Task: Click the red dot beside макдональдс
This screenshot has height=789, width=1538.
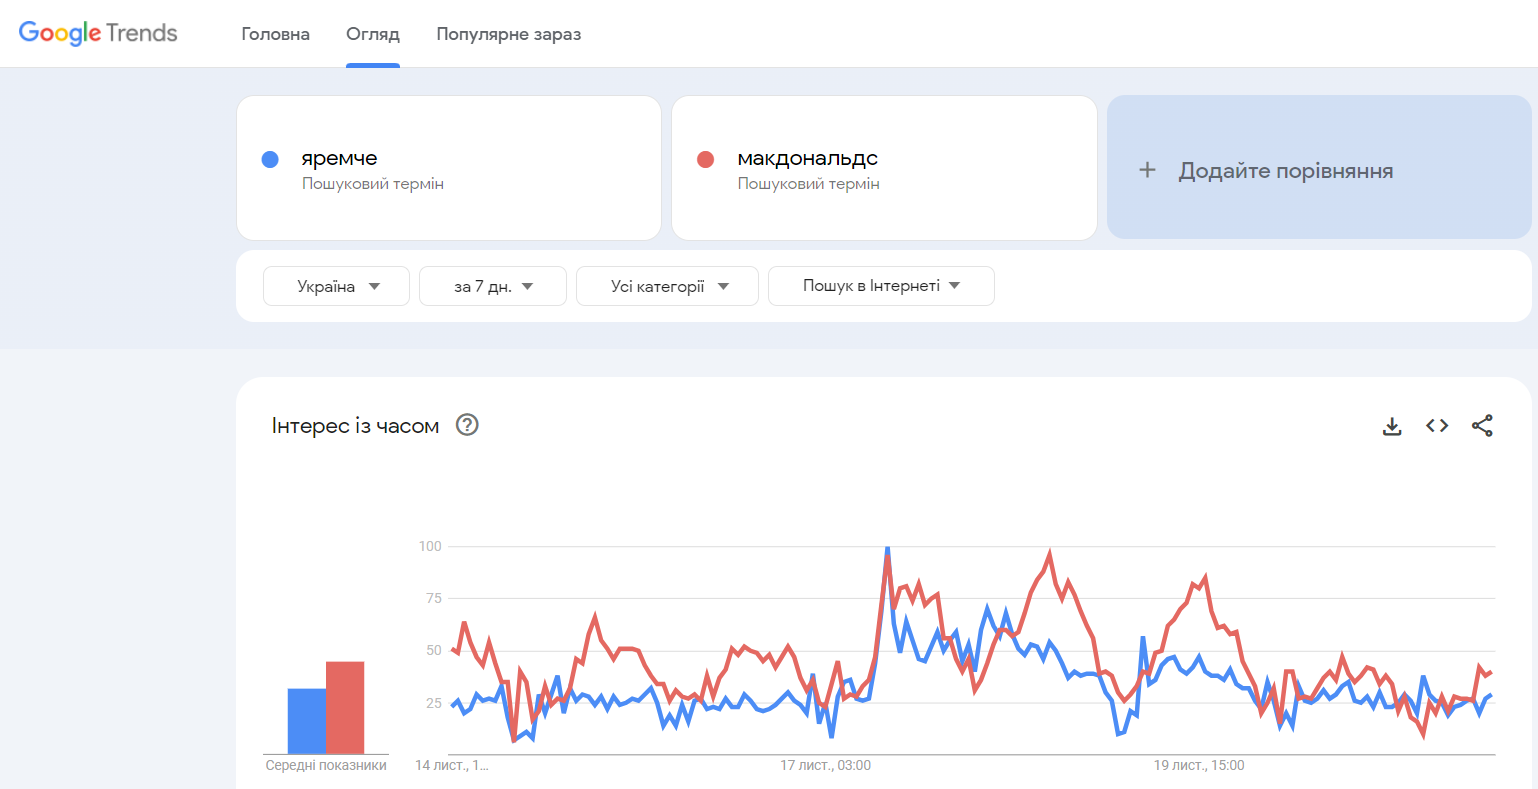Action: pyautogui.click(x=705, y=159)
